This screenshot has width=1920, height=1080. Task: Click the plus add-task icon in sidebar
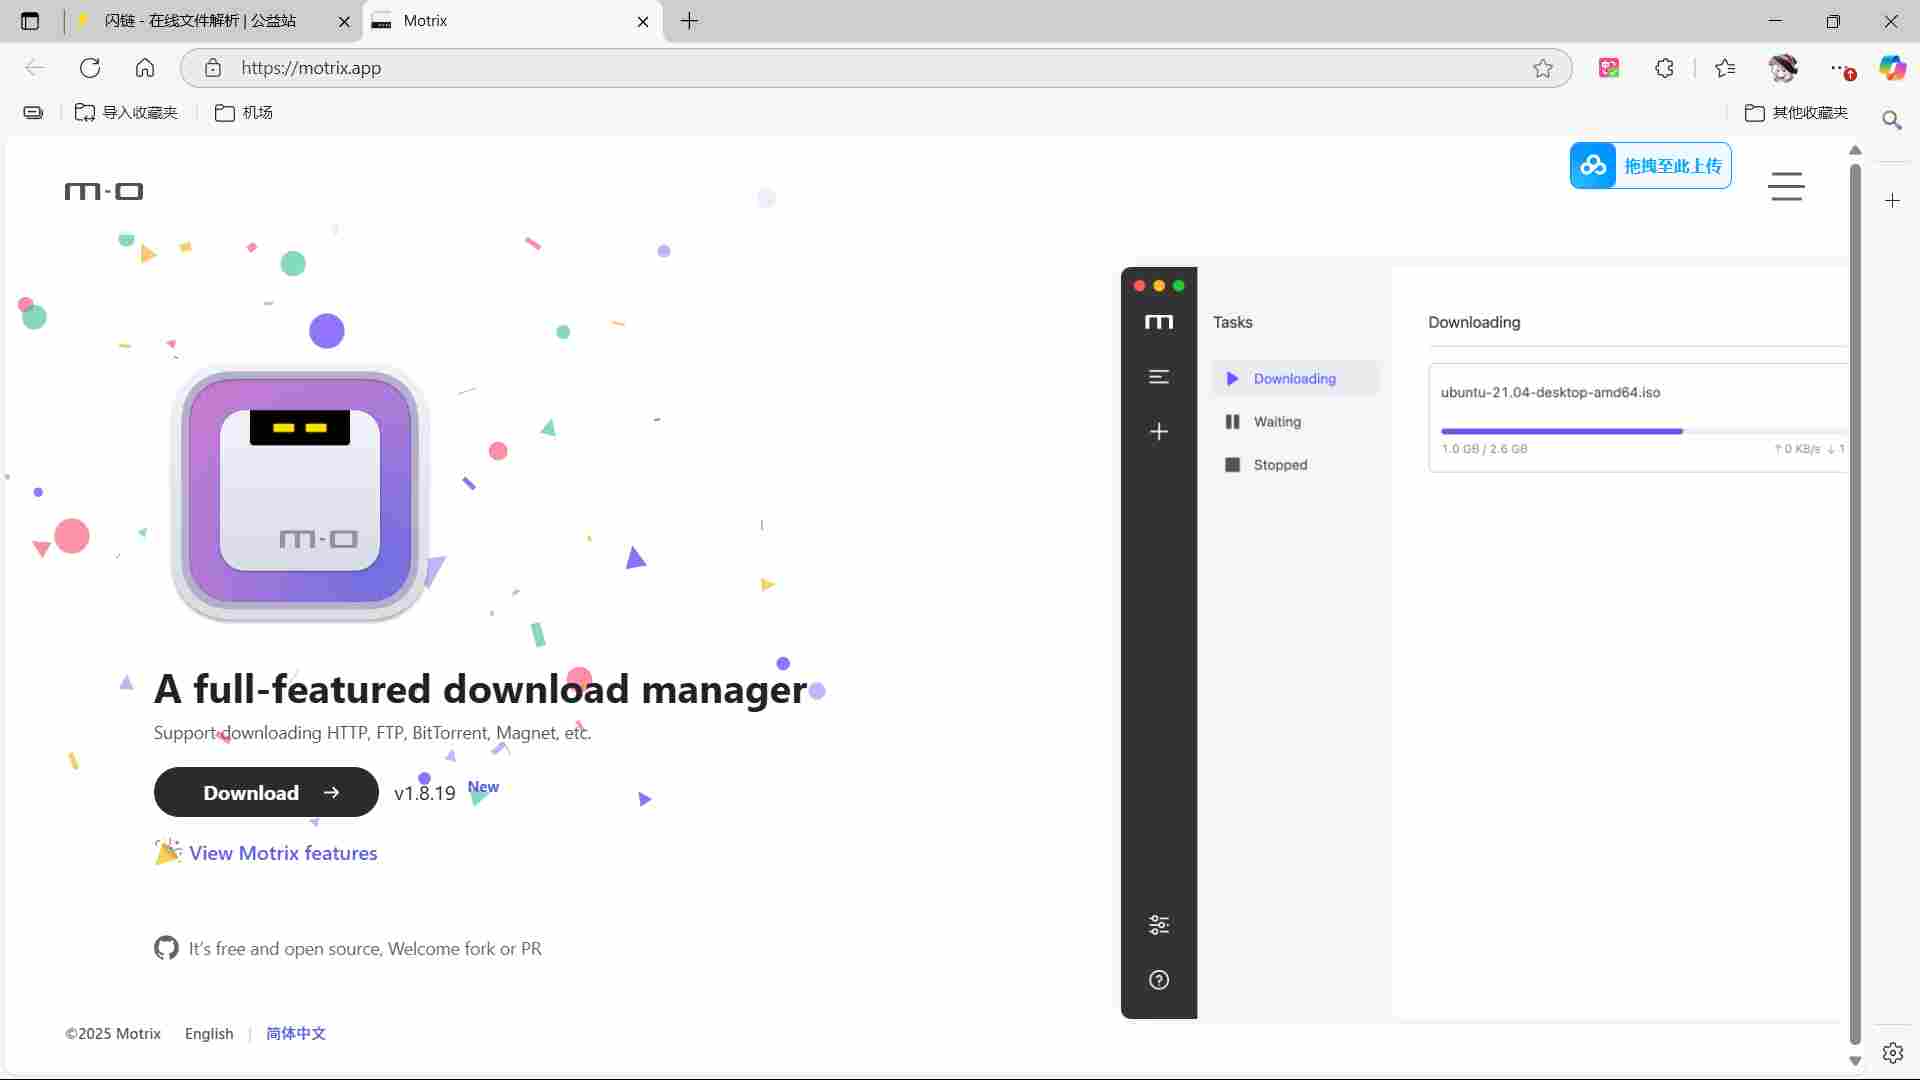pos(1159,431)
